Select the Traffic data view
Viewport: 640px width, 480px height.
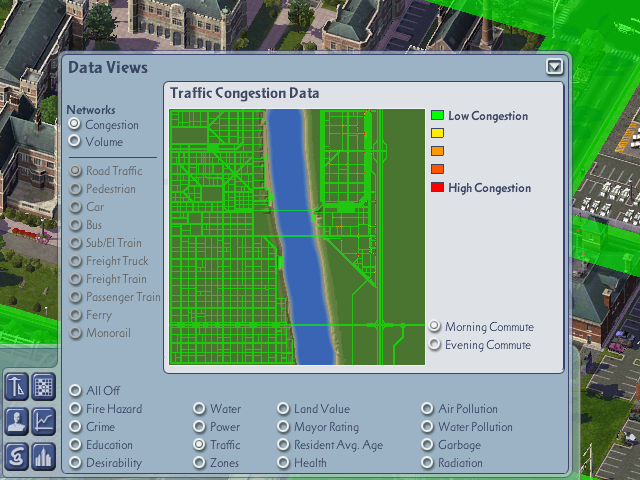(199, 444)
